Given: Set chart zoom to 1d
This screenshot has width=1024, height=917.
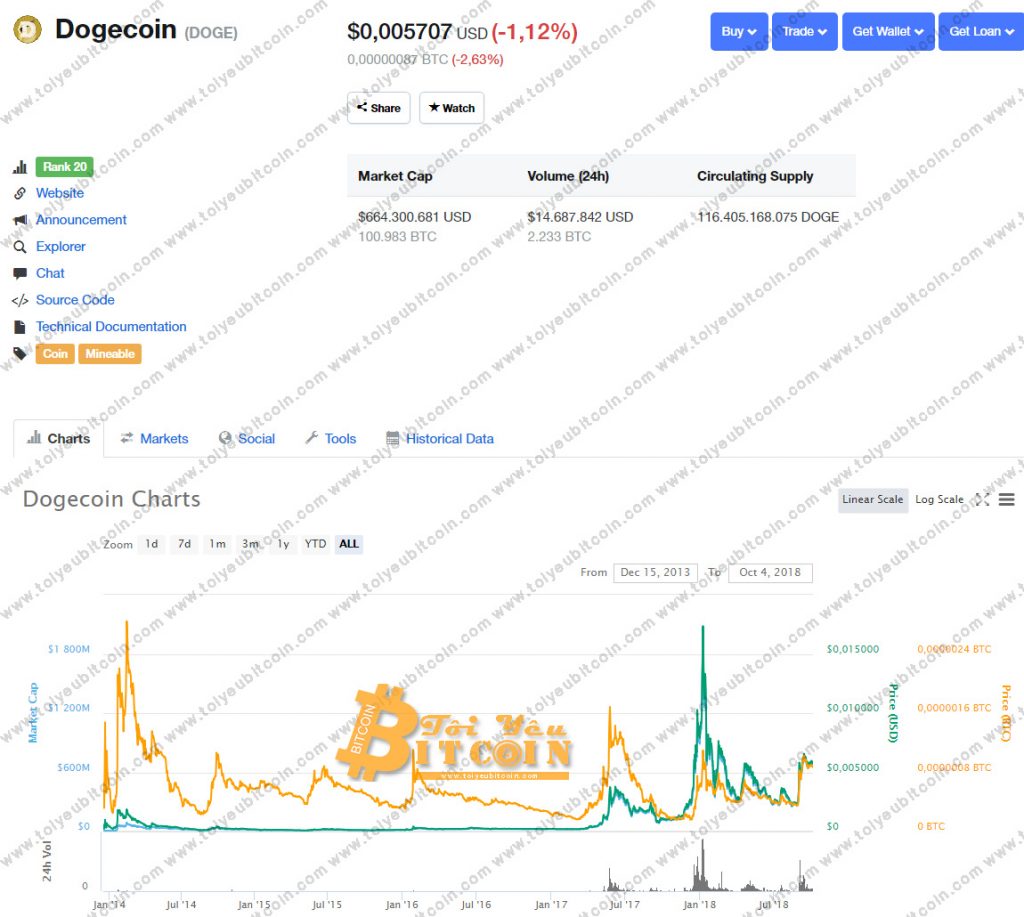Looking at the screenshot, I should coord(152,544).
